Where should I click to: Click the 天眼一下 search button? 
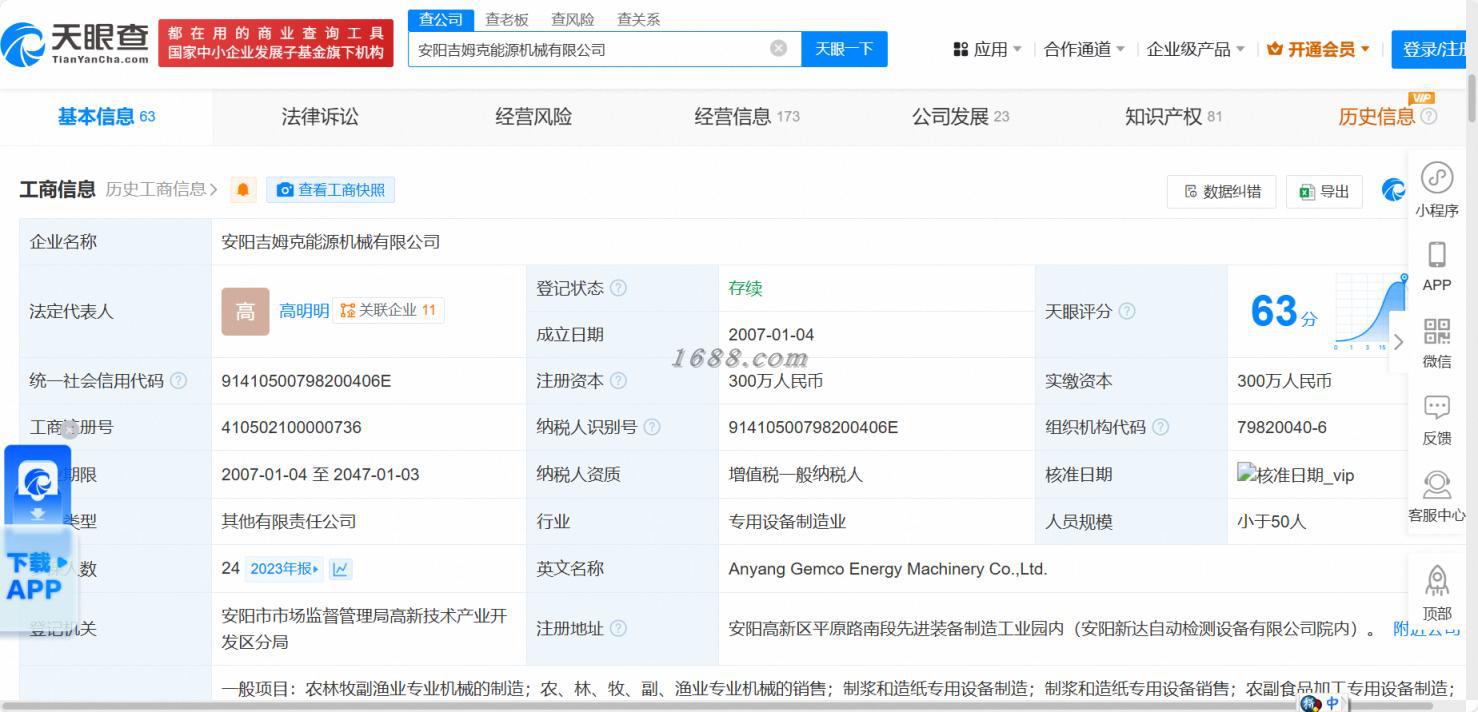tap(844, 49)
